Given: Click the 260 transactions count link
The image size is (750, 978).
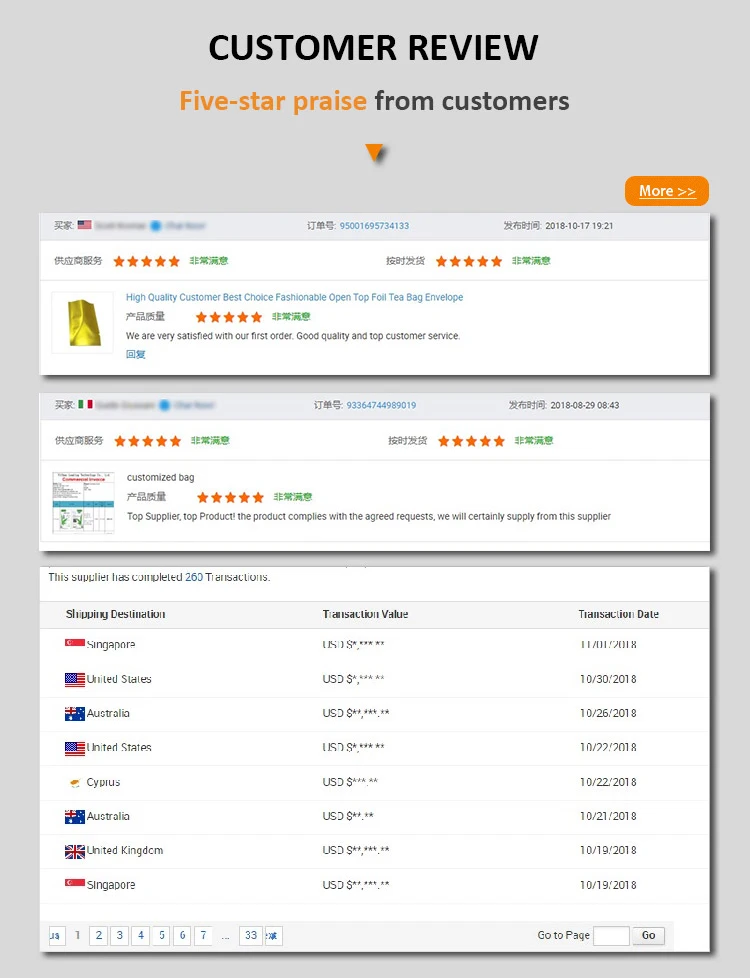Looking at the screenshot, I should (194, 577).
